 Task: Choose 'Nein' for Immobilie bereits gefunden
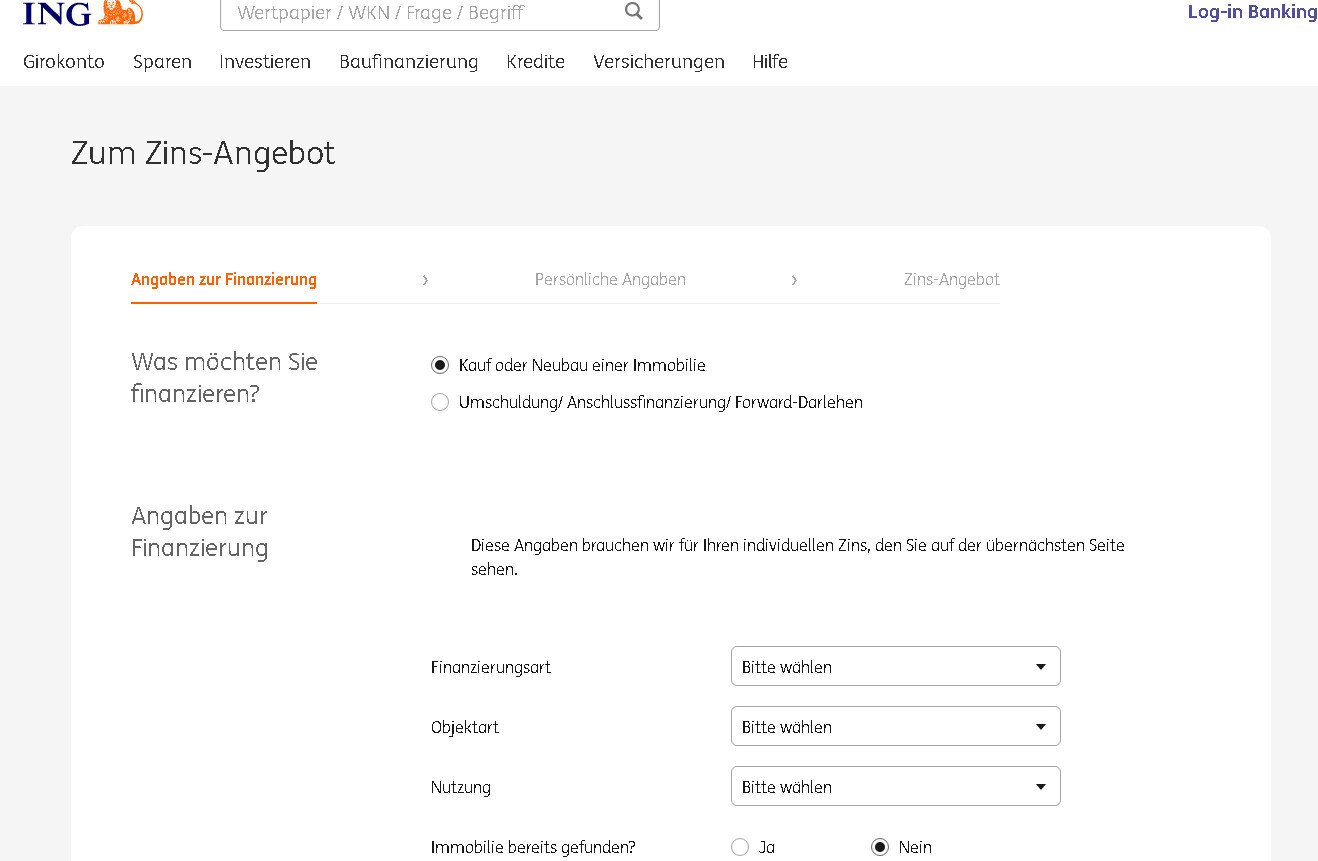coord(880,847)
